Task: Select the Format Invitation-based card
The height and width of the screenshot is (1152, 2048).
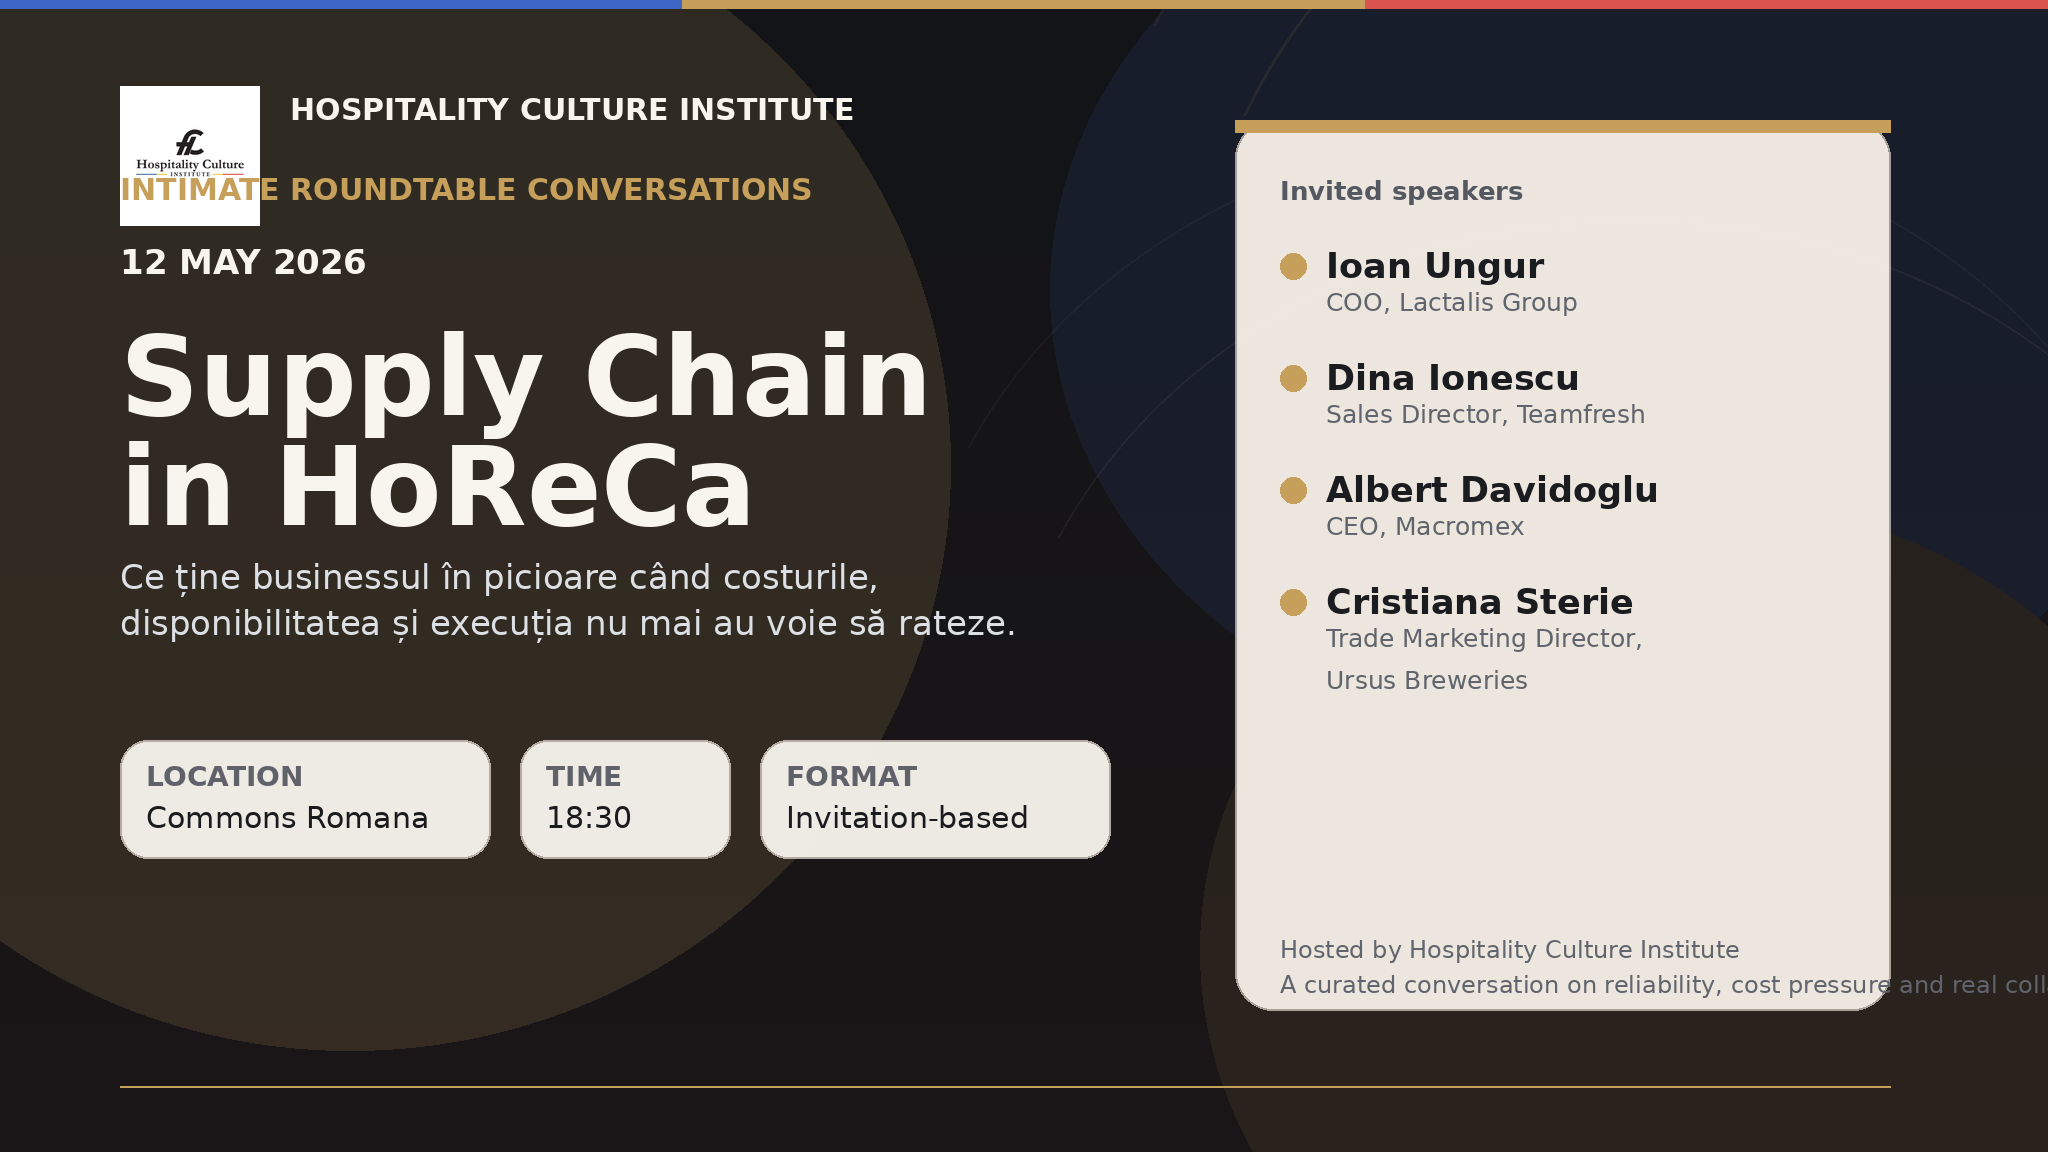Action: pyautogui.click(x=935, y=799)
